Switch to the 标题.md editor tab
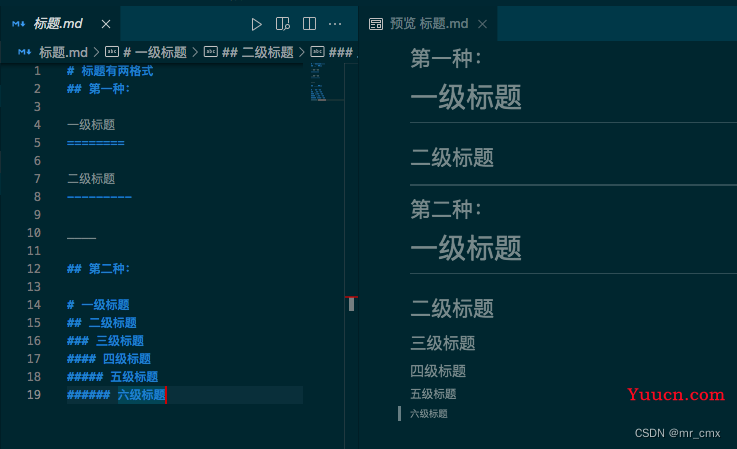 [58, 23]
